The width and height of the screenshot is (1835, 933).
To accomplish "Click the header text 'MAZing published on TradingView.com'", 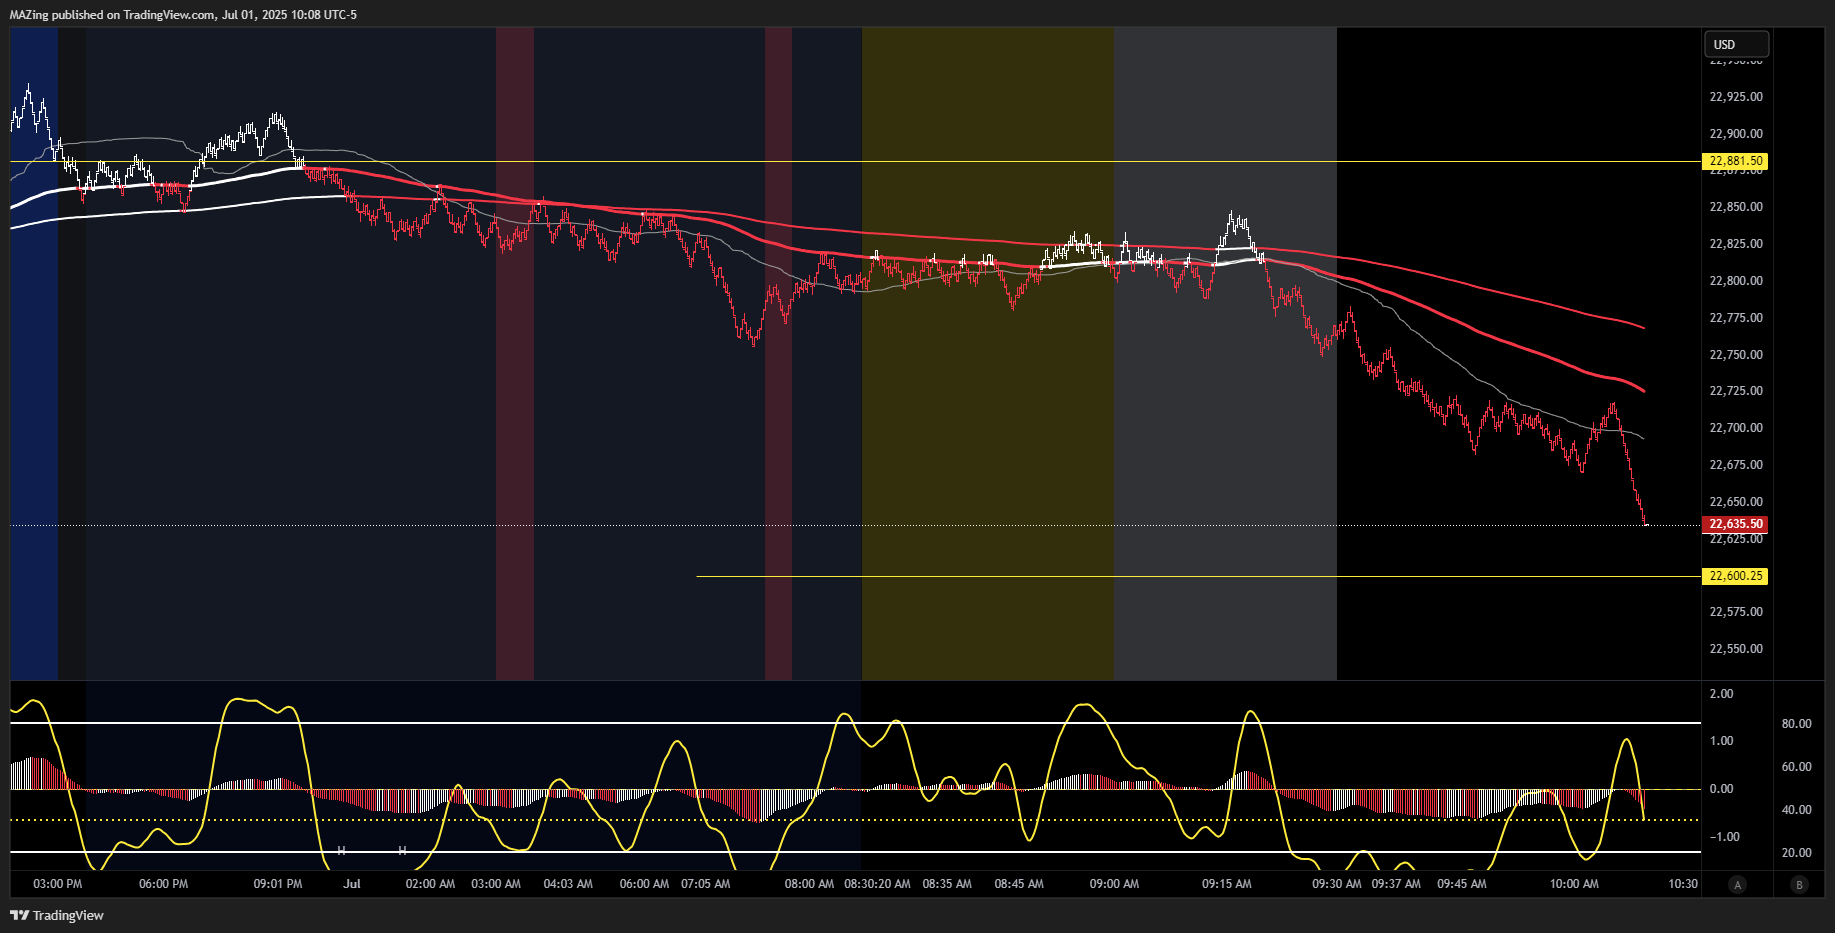I will (x=113, y=15).
